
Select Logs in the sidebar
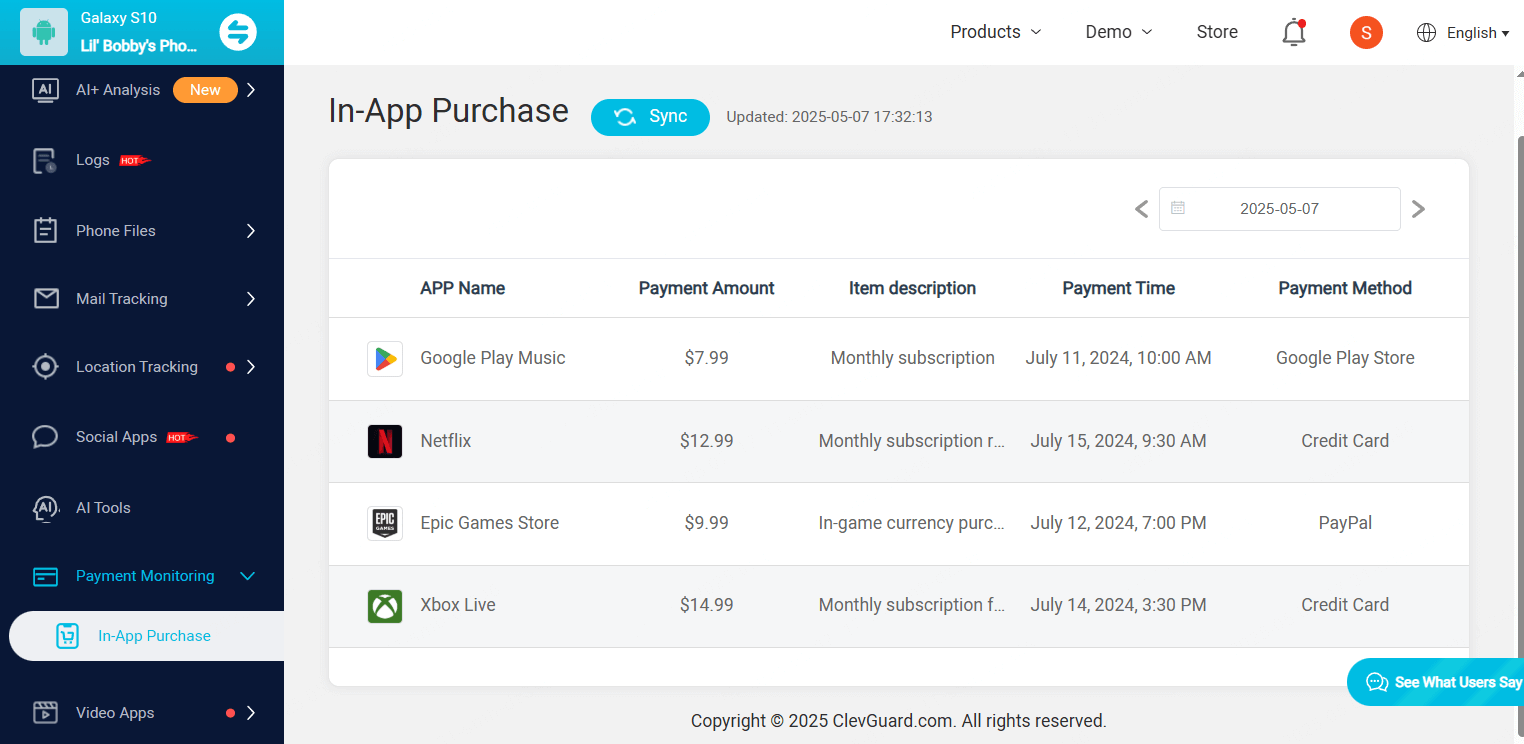click(93, 160)
